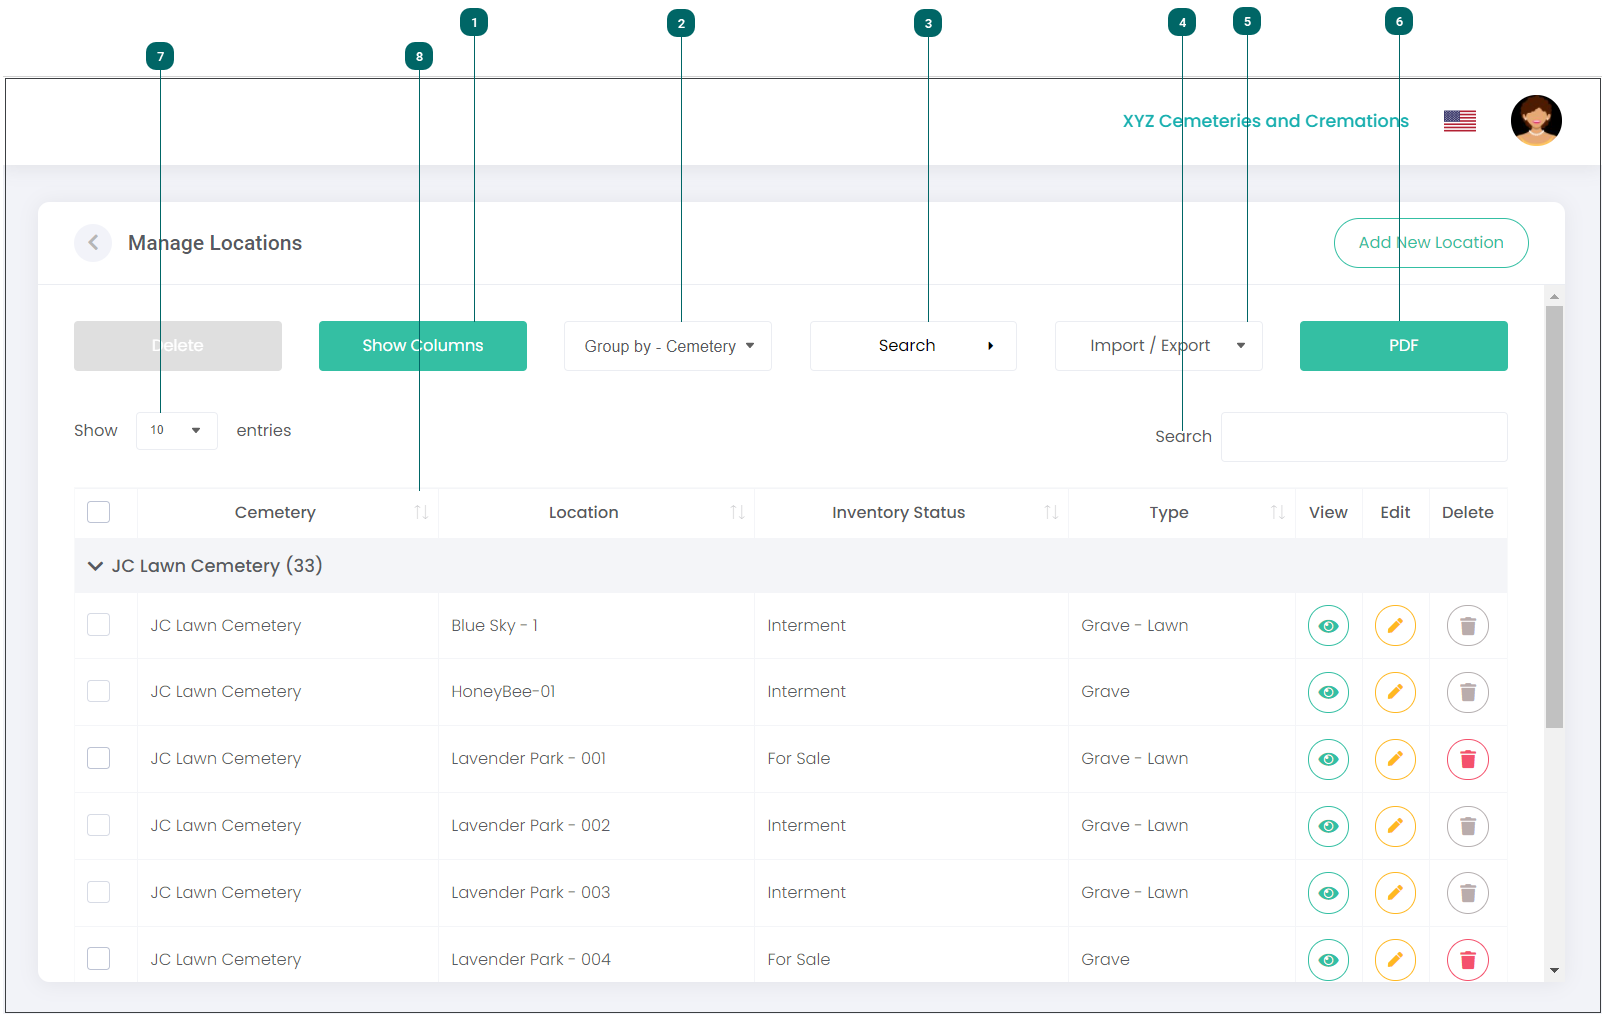Click pencil edit icon for HoneyBee-01
Screen dimensions: 1605x1017
point(1395,692)
